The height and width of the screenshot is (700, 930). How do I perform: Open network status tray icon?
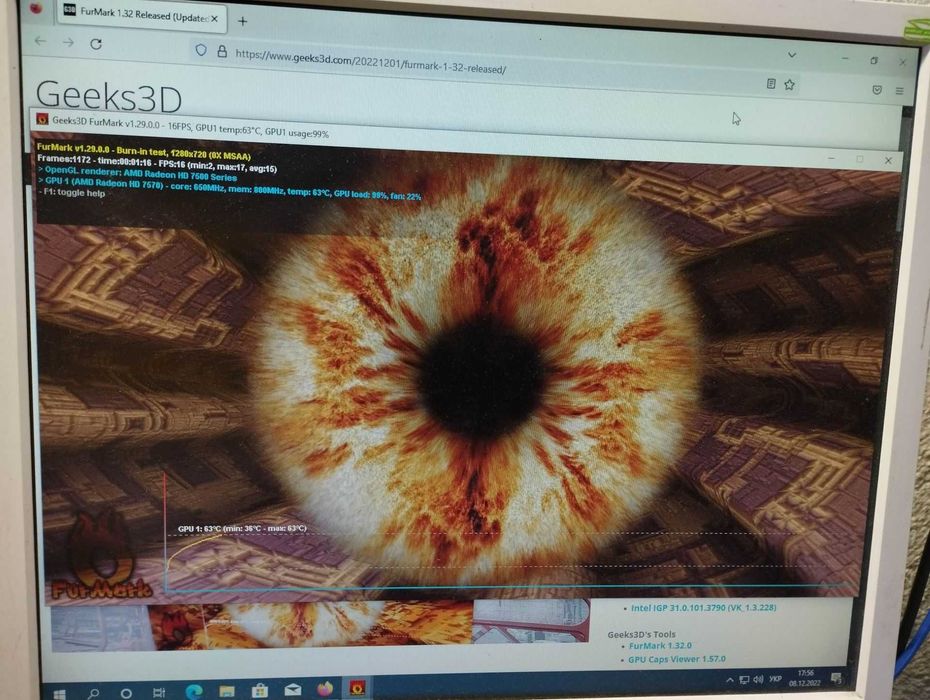click(x=744, y=680)
